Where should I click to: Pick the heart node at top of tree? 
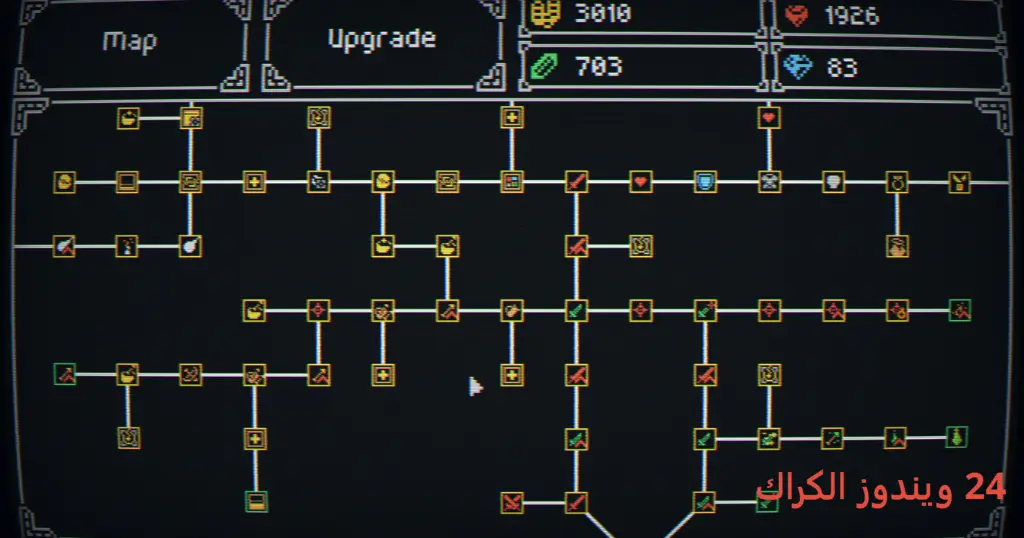769,118
